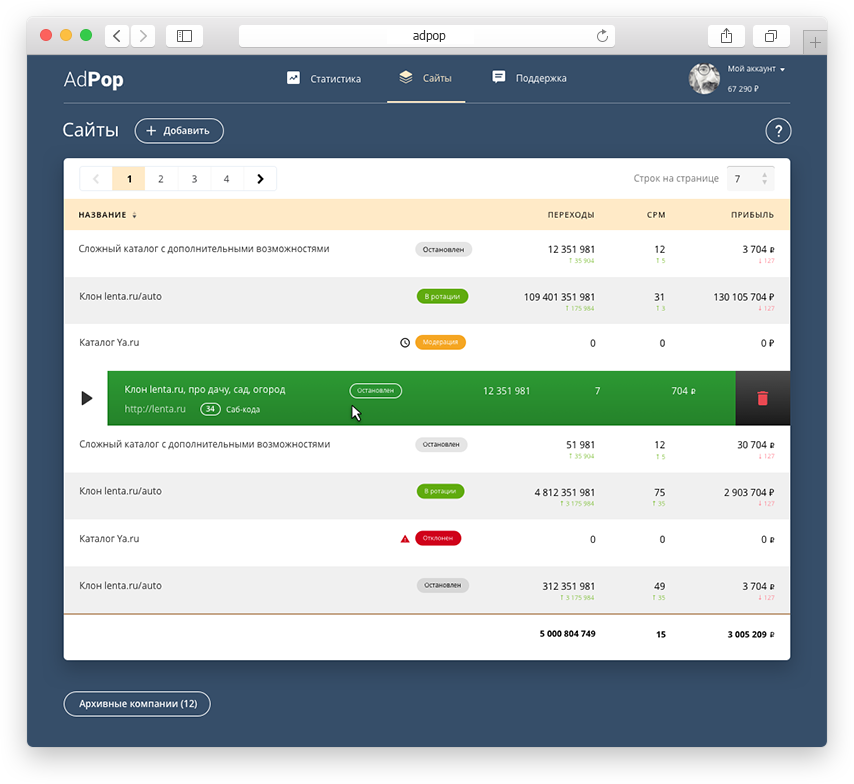This screenshot has height=784, width=854.
Task: Click the value 109 401 351 981
Action: [x=559, y=297]
